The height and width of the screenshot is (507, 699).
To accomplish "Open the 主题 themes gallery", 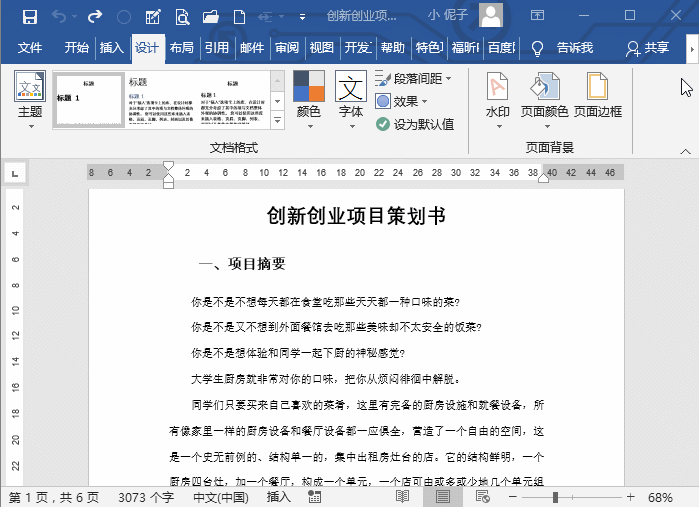I will (x=30, y=99).
